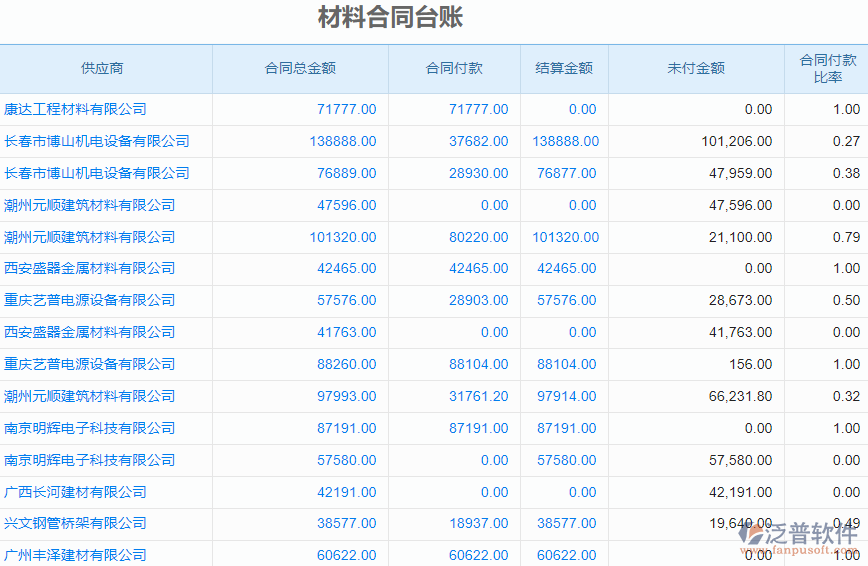Screen dimensions: 868x566
Task: Click unpaid amount 57,580.00
Action: click(x=741, y=460)
